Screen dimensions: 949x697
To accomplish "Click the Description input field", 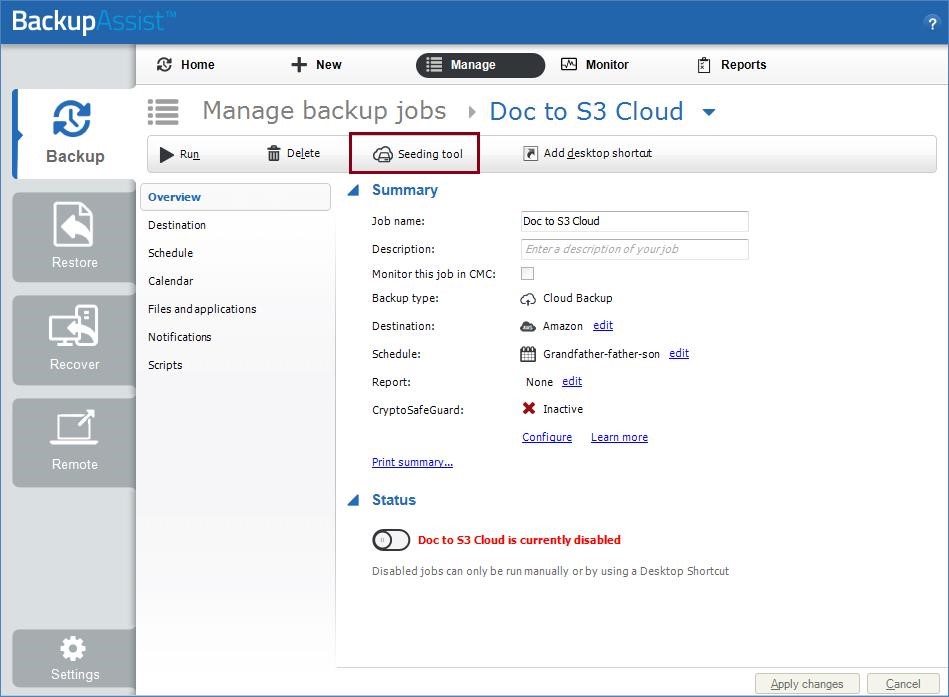I will tap(634, 249).
